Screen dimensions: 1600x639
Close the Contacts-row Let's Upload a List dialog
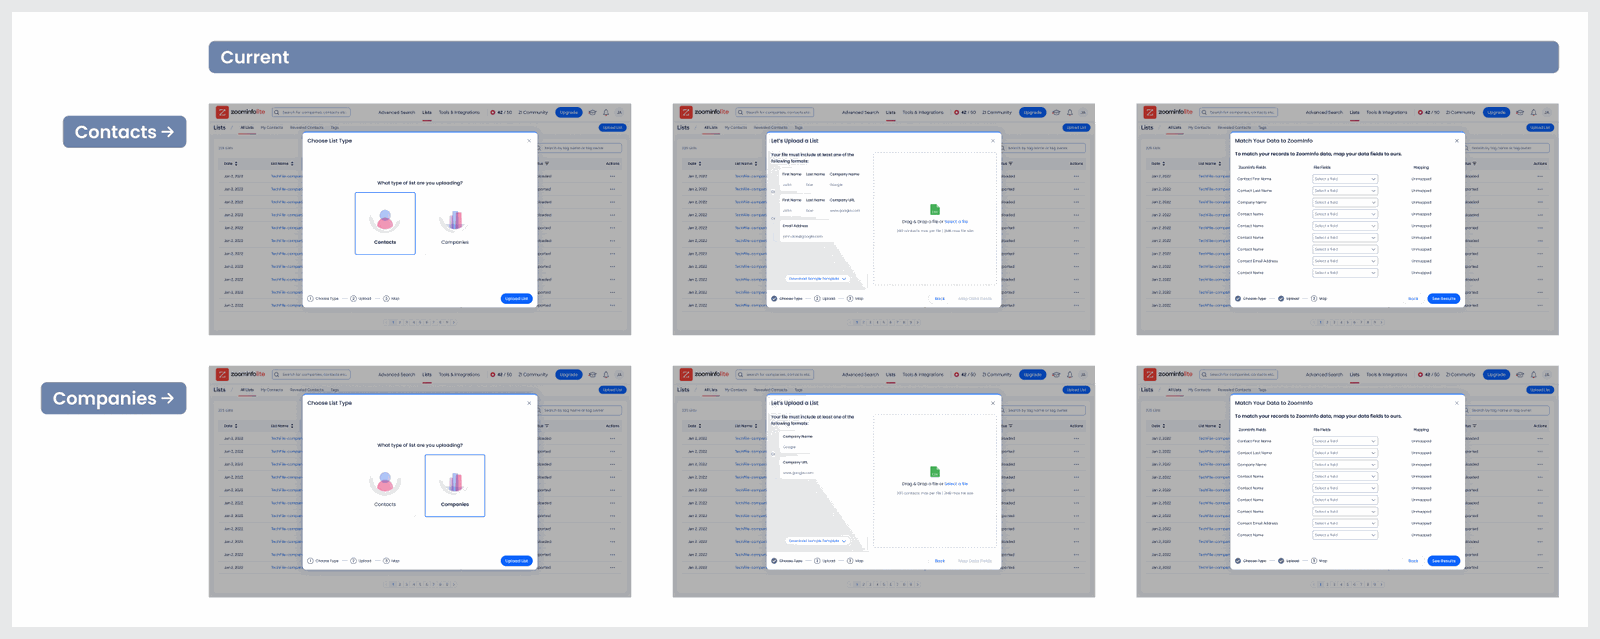(993, 141)
